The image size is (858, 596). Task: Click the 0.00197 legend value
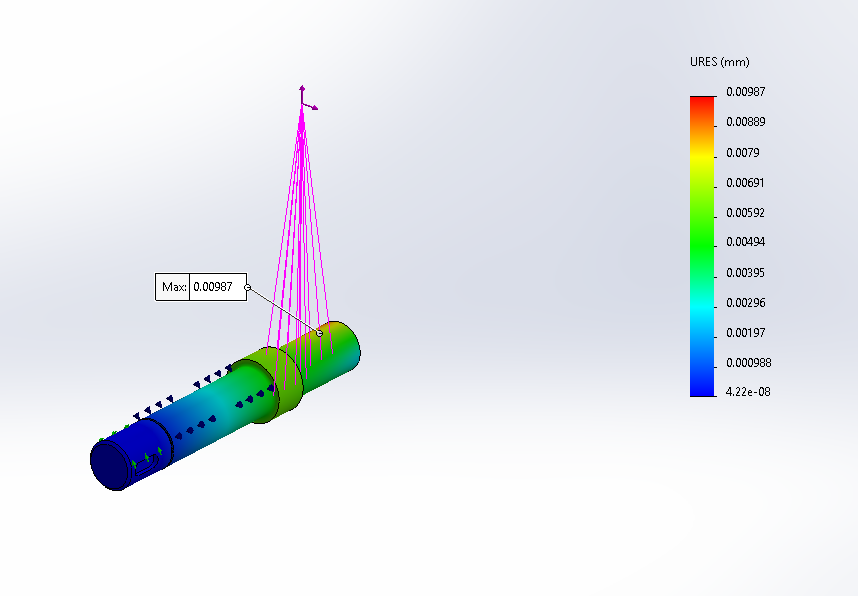pos(745,333)
